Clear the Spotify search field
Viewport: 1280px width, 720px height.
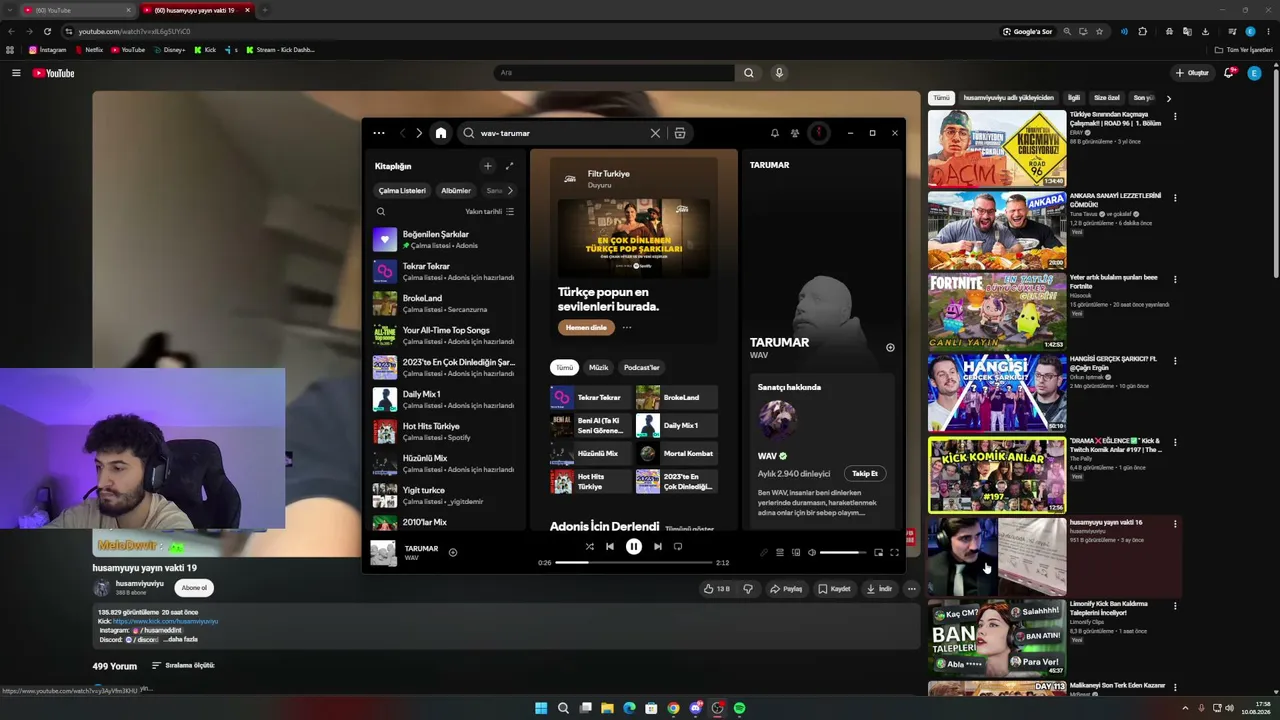(x=656, y=133)
